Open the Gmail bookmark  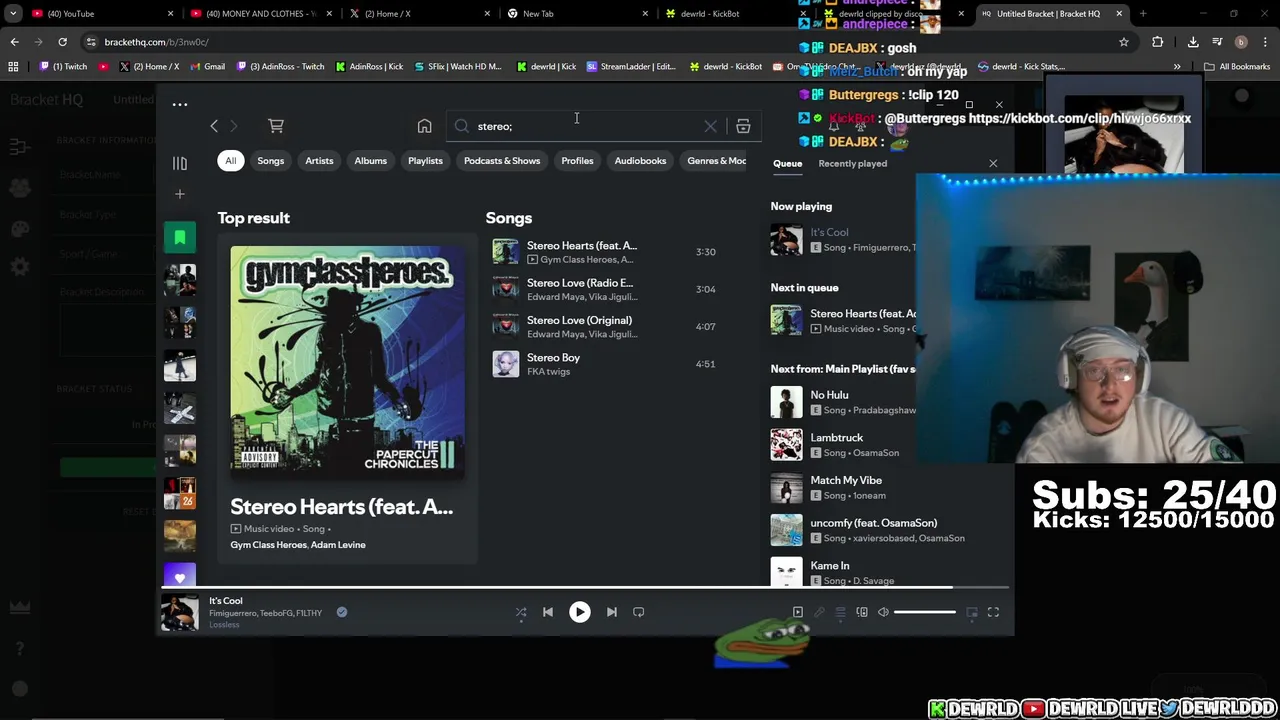[207, 67]
